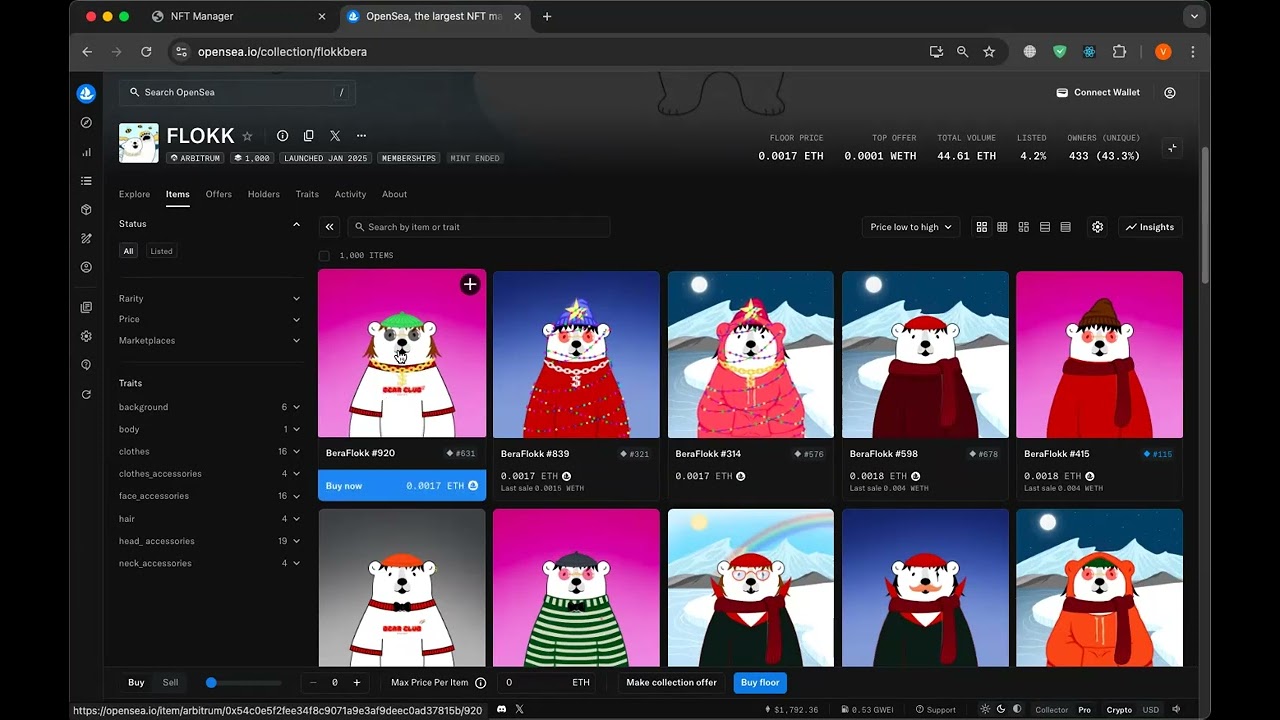Open the Settings gear in left sidebar
Viewport: 1280px width, 720px height.
(x=86, y=336)
